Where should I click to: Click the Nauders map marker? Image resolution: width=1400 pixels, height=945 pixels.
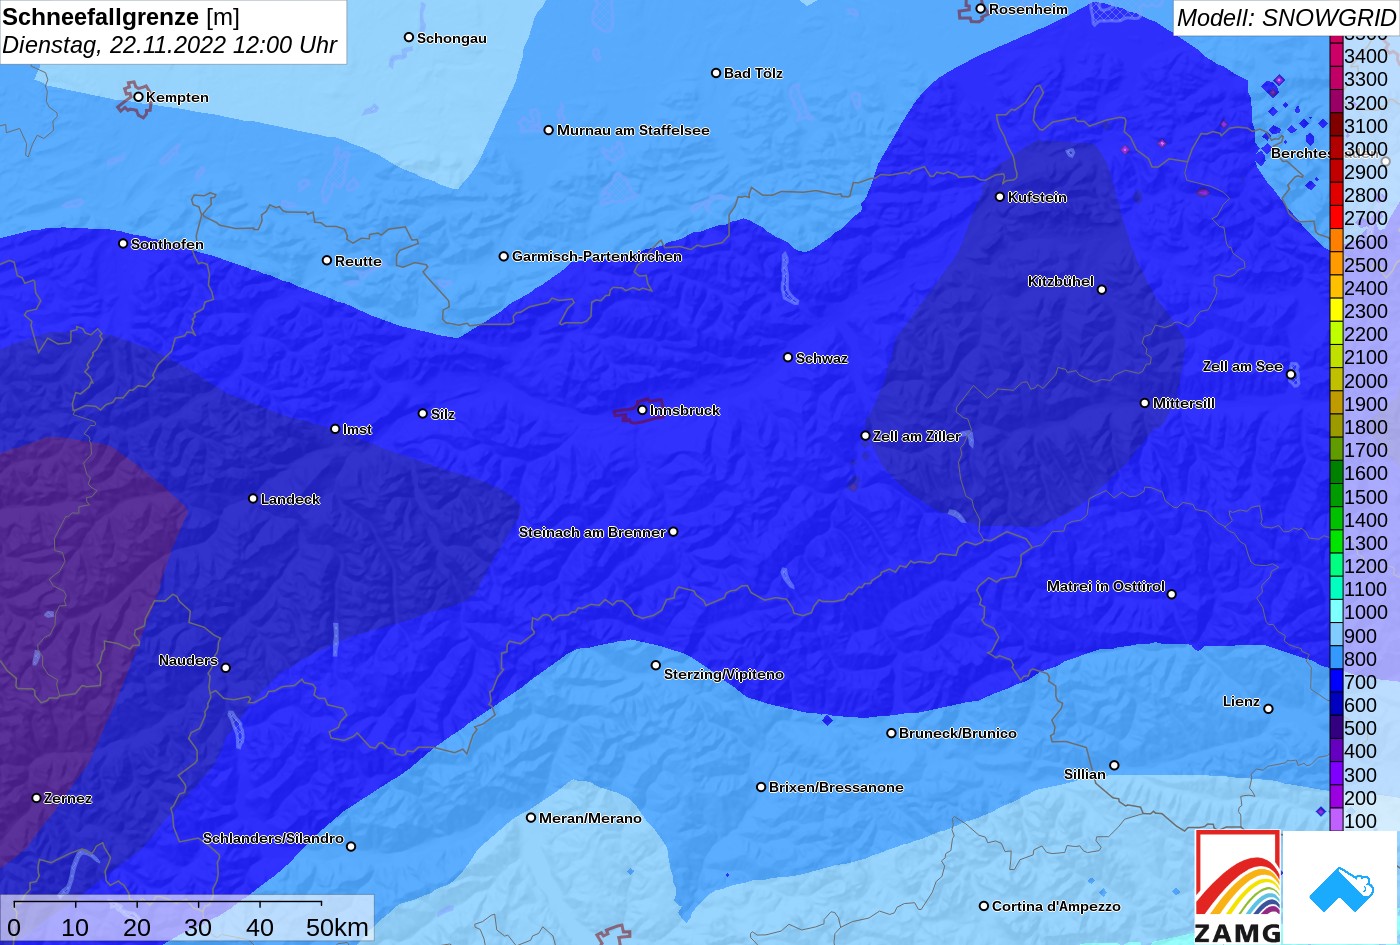pyautogui.click(x=226, y=668)
